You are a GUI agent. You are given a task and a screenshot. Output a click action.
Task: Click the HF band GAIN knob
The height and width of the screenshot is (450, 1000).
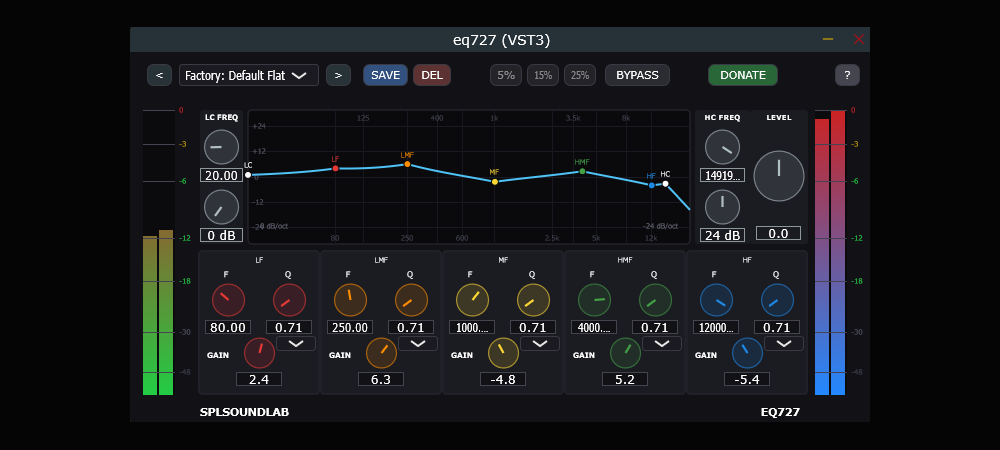click(747, 353)
